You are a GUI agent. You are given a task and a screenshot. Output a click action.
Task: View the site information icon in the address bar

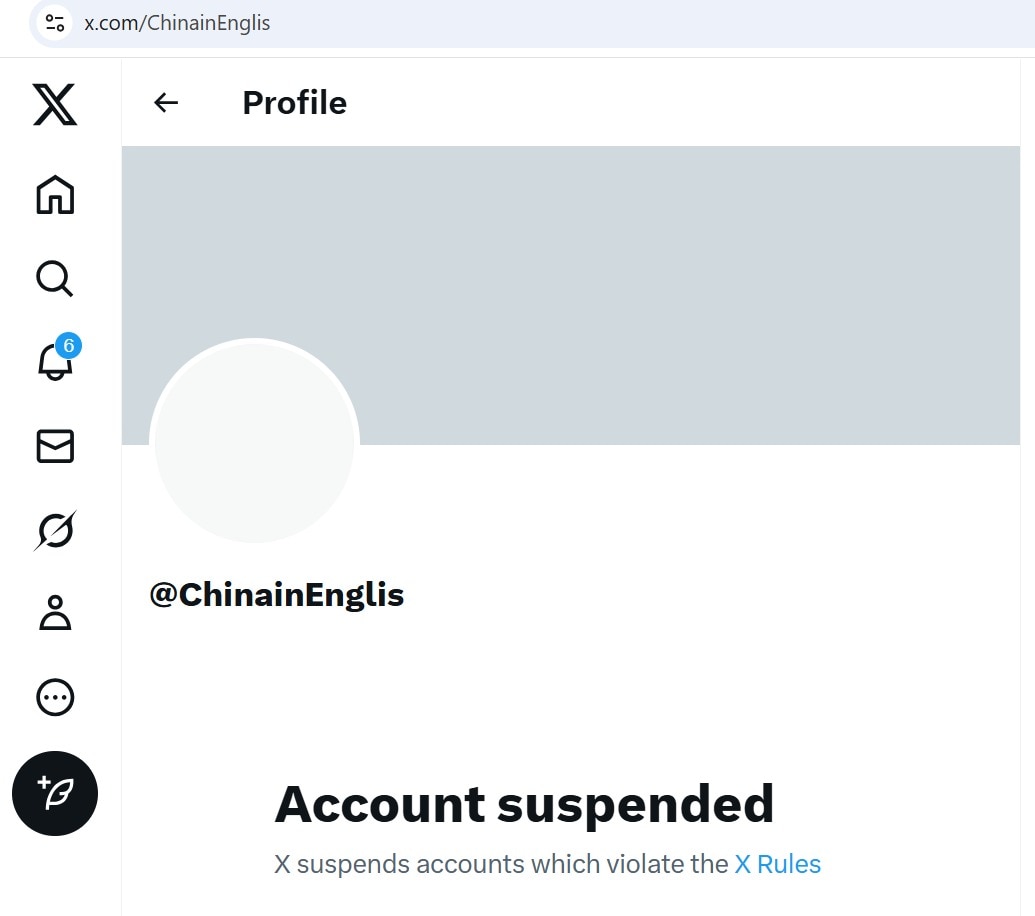tap(55, 23)
